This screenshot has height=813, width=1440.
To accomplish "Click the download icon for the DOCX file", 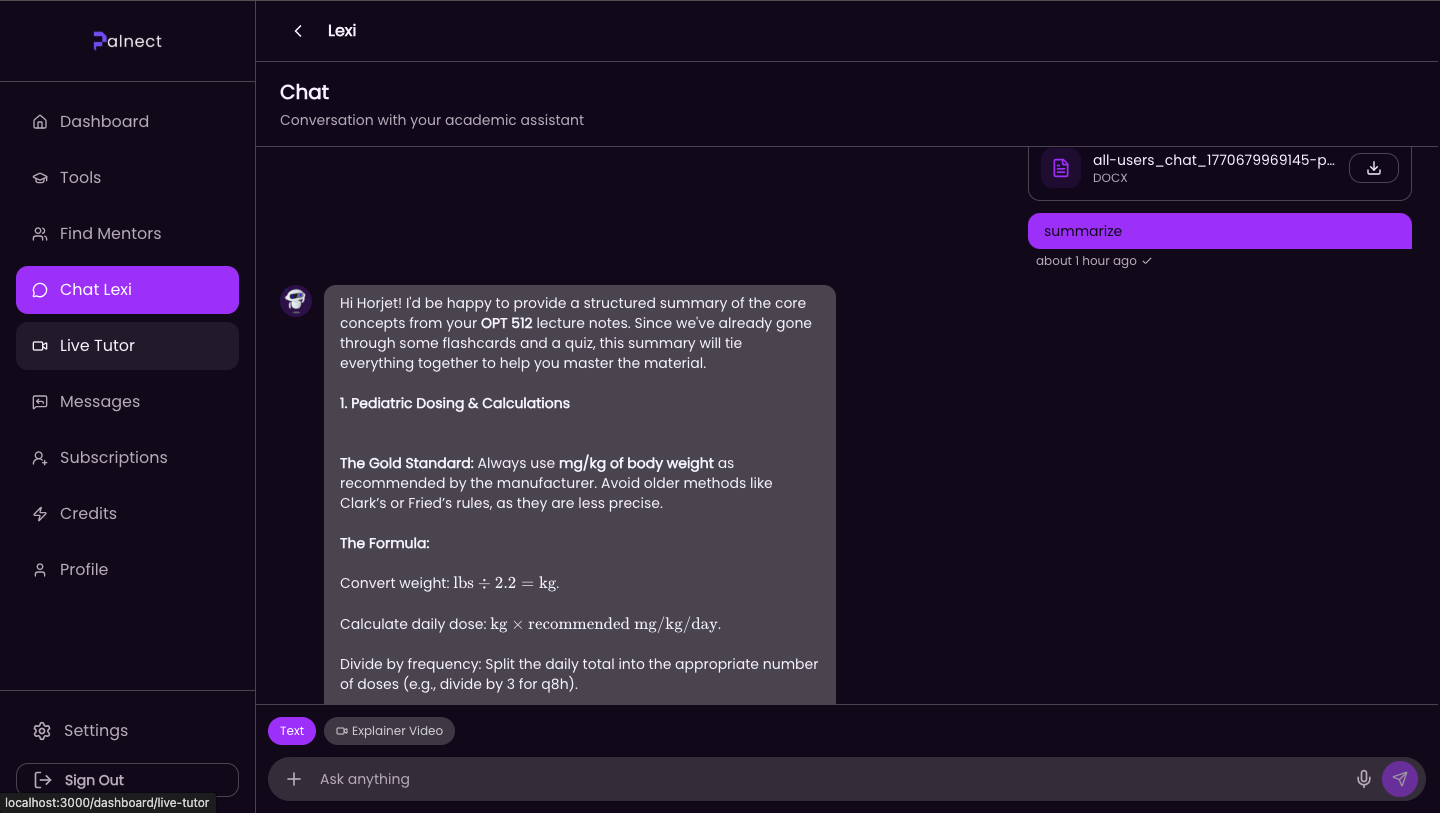I will point(1373,168).
